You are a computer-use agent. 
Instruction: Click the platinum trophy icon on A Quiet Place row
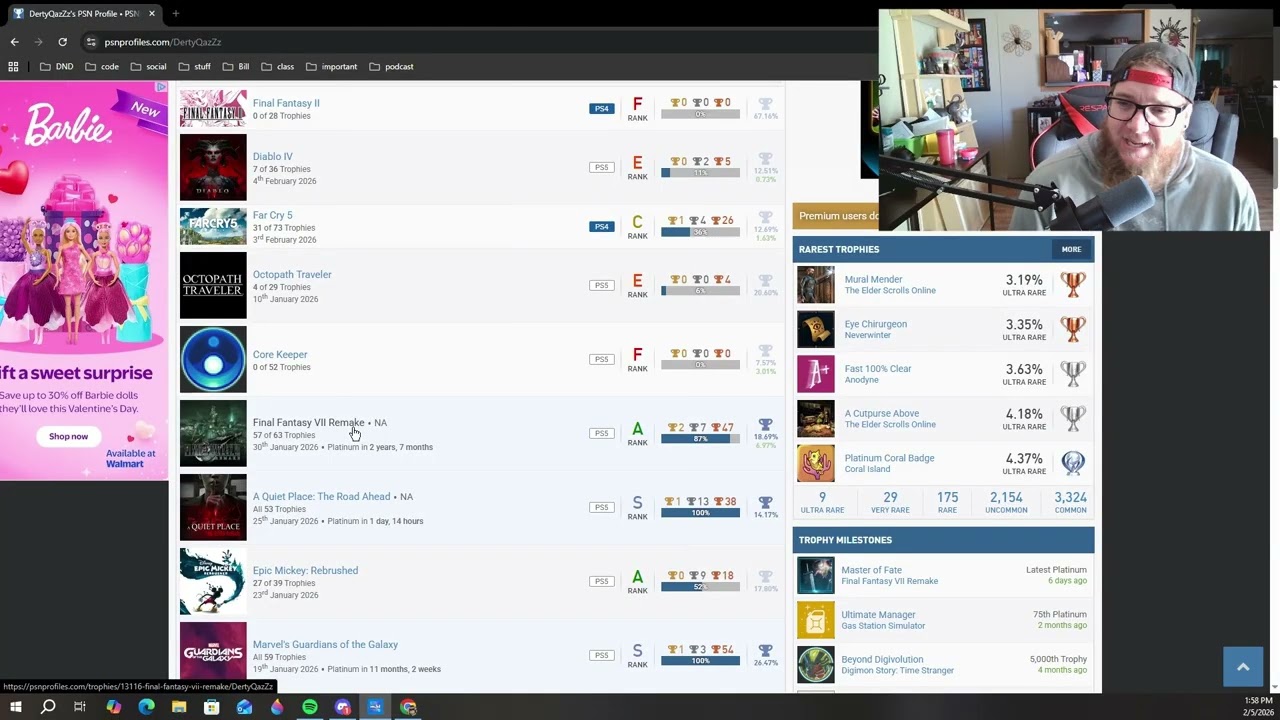pos(765,502)
